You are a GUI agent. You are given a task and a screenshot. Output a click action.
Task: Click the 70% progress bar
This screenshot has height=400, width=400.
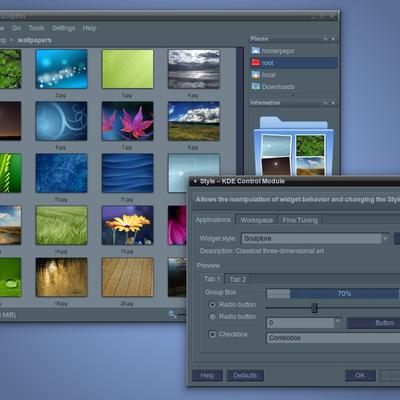pos(333,294)
